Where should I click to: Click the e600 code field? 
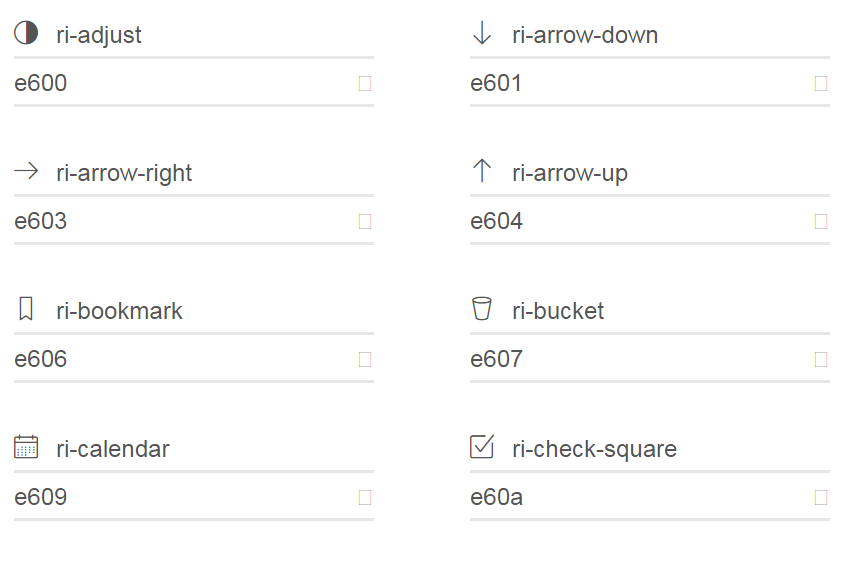point(180,83)
